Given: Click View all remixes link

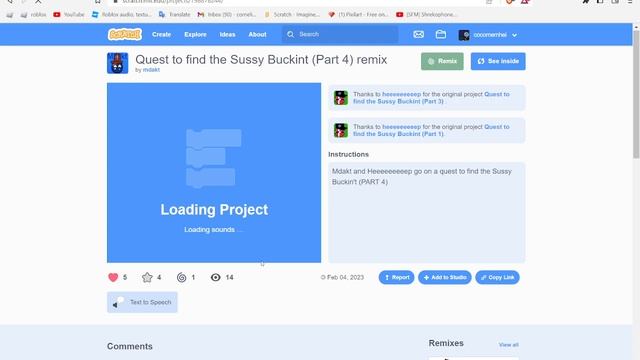Looking at the screenshot, I should 509,345.
